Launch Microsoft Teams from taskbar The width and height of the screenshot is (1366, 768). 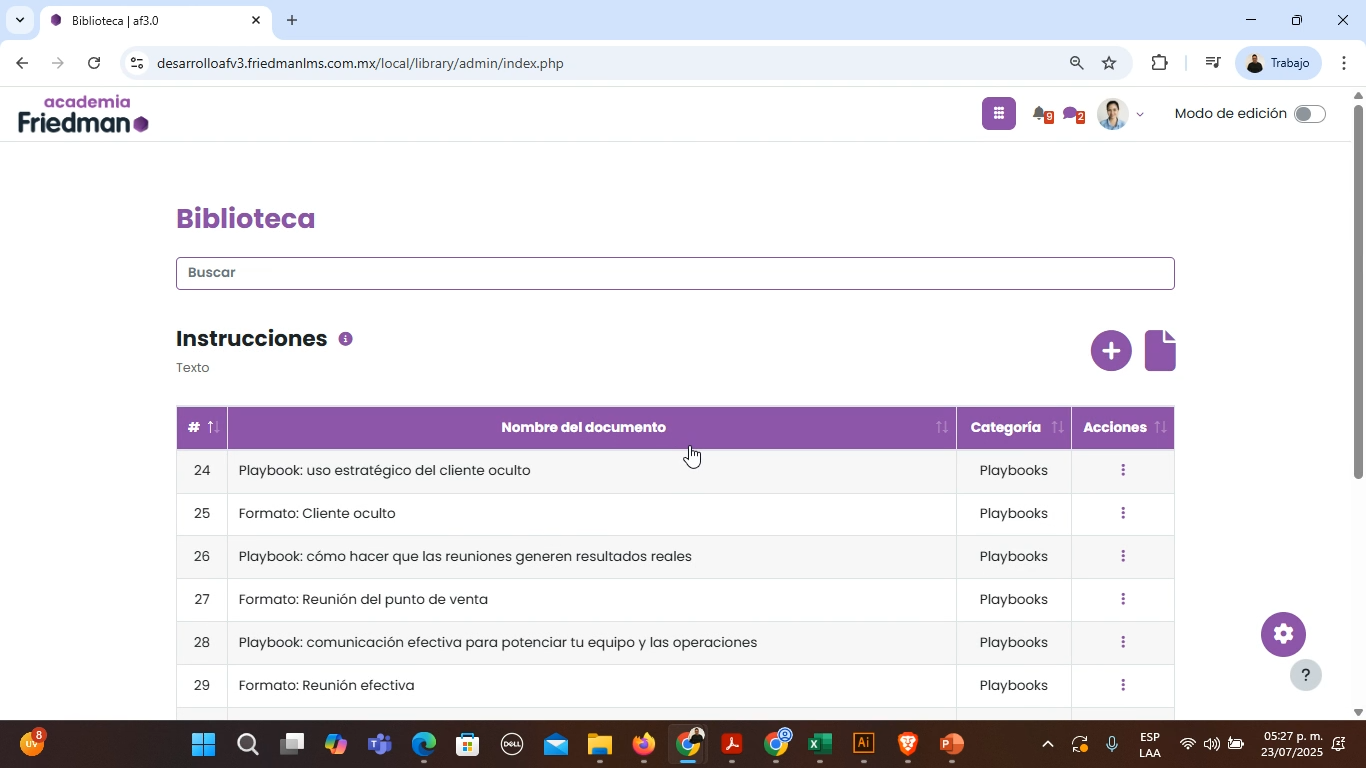pos(380,744)
